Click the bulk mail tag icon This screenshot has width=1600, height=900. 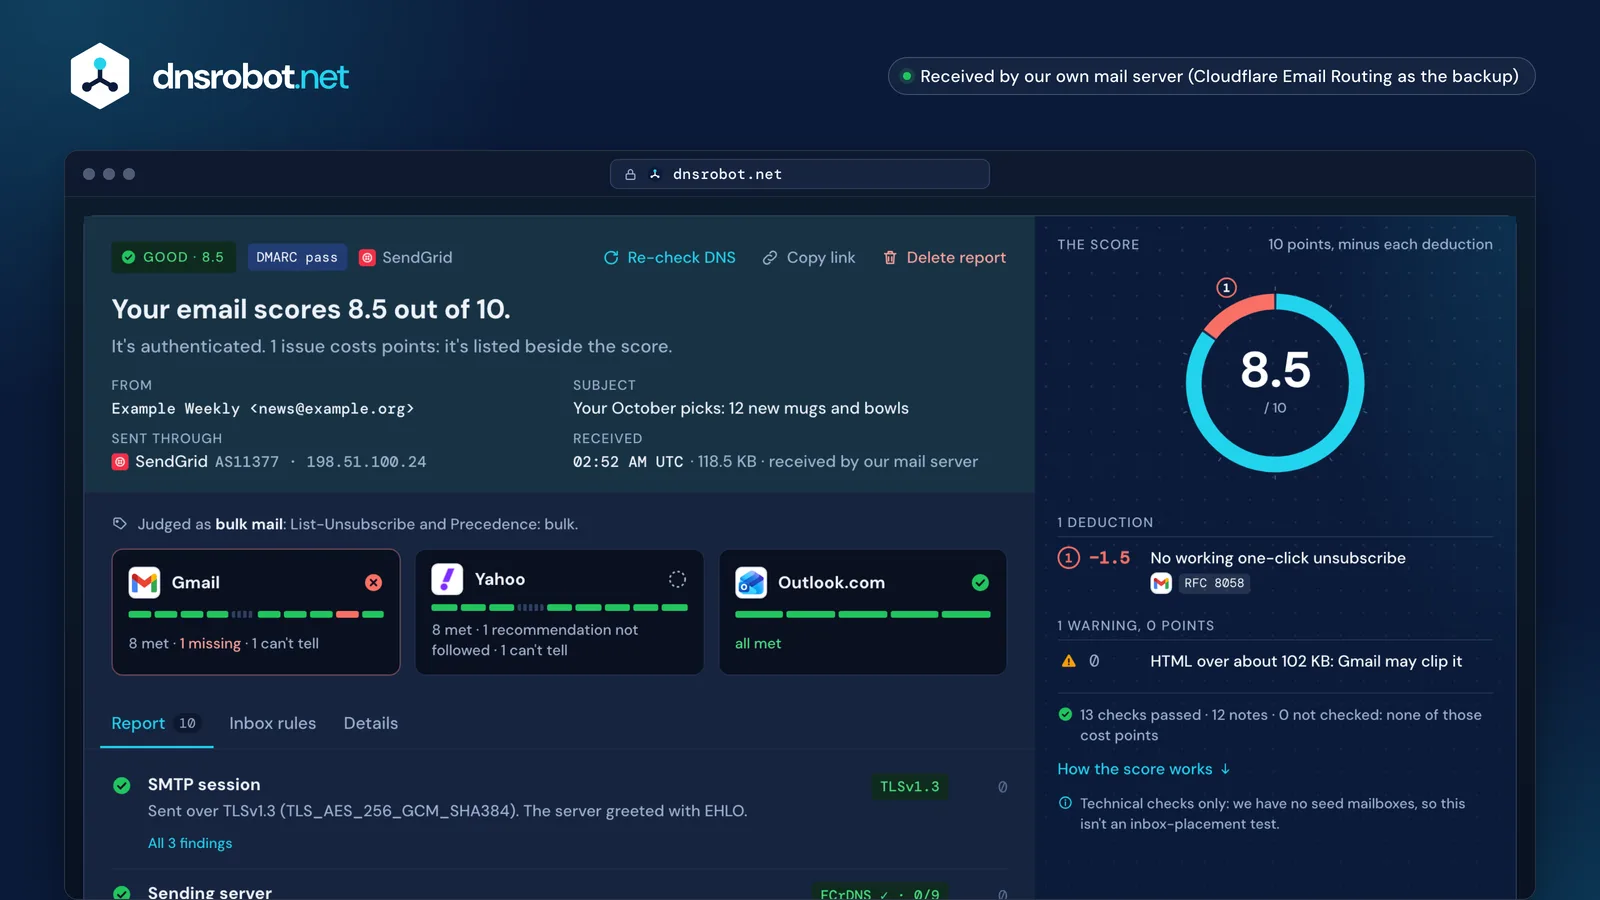coord(120,524)
